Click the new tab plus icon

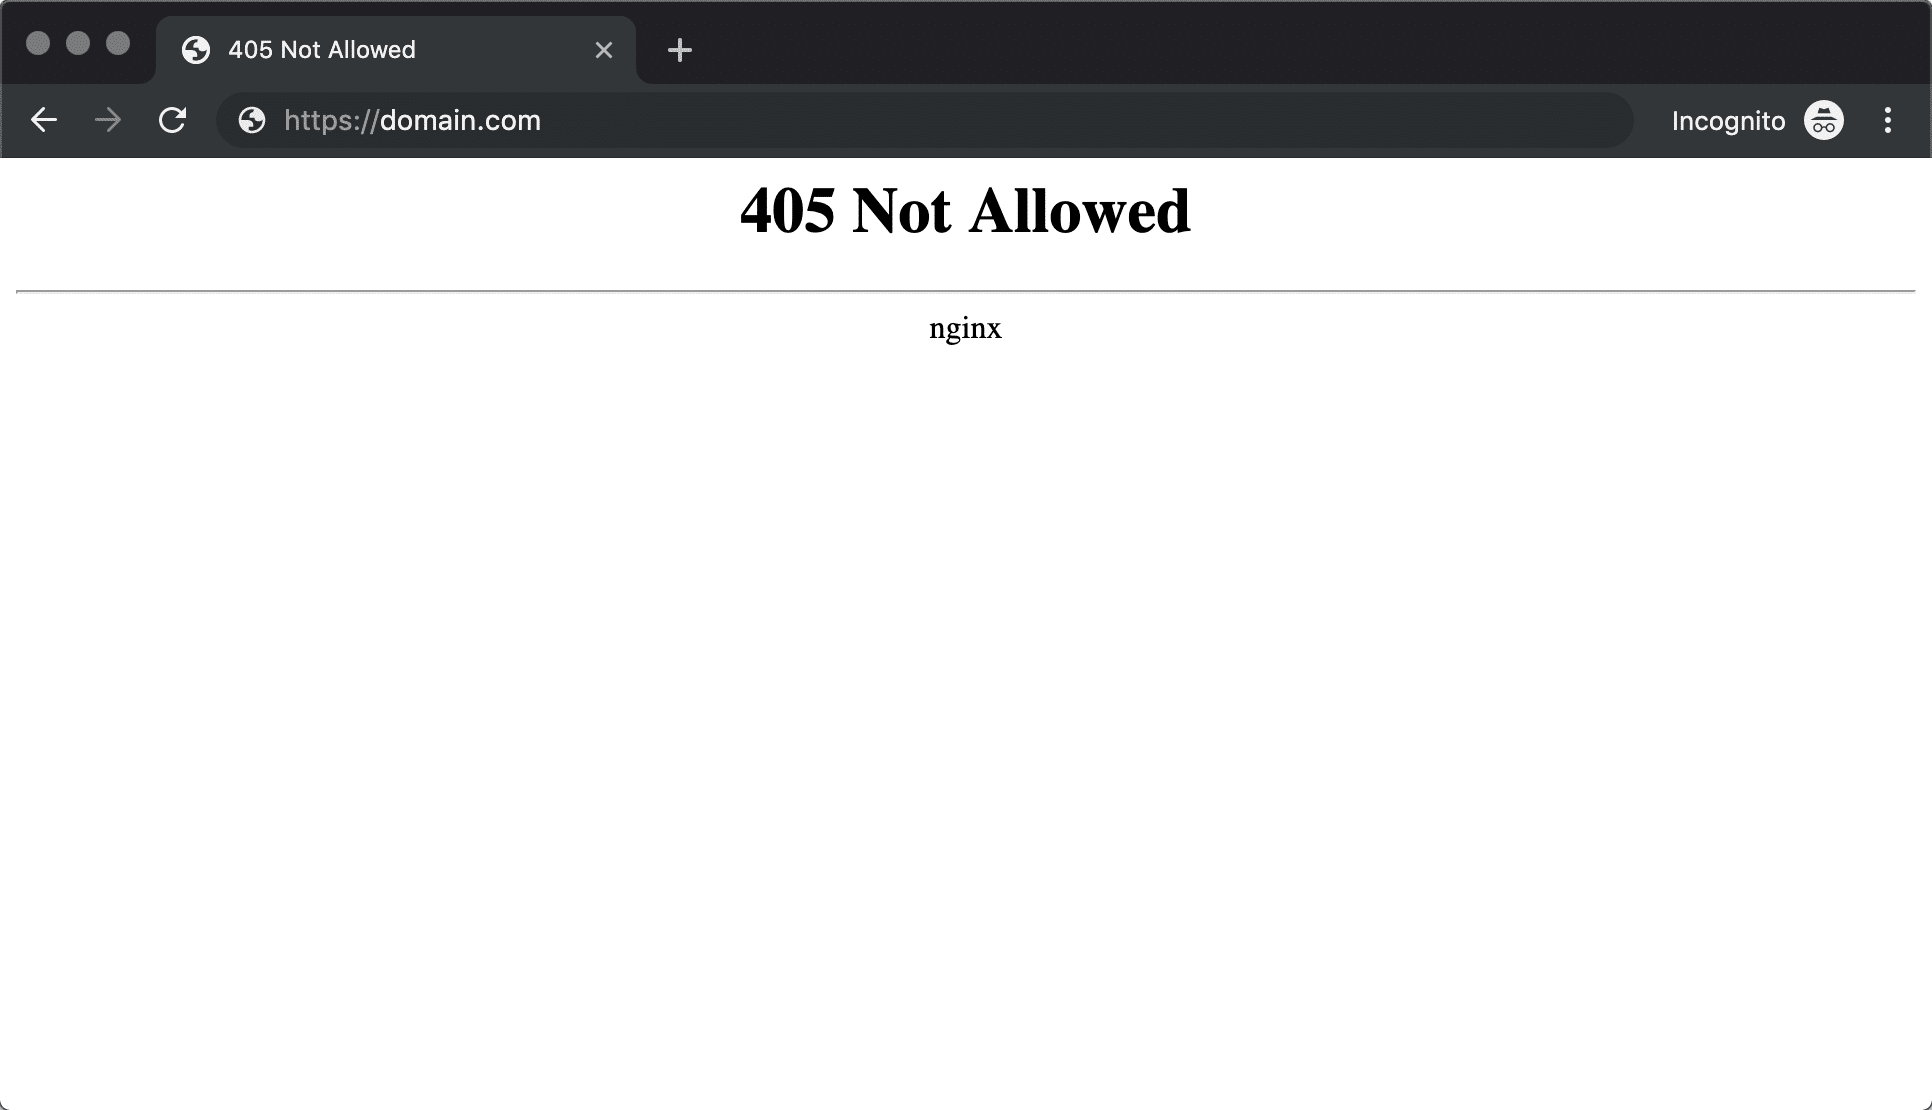(679, 49)
